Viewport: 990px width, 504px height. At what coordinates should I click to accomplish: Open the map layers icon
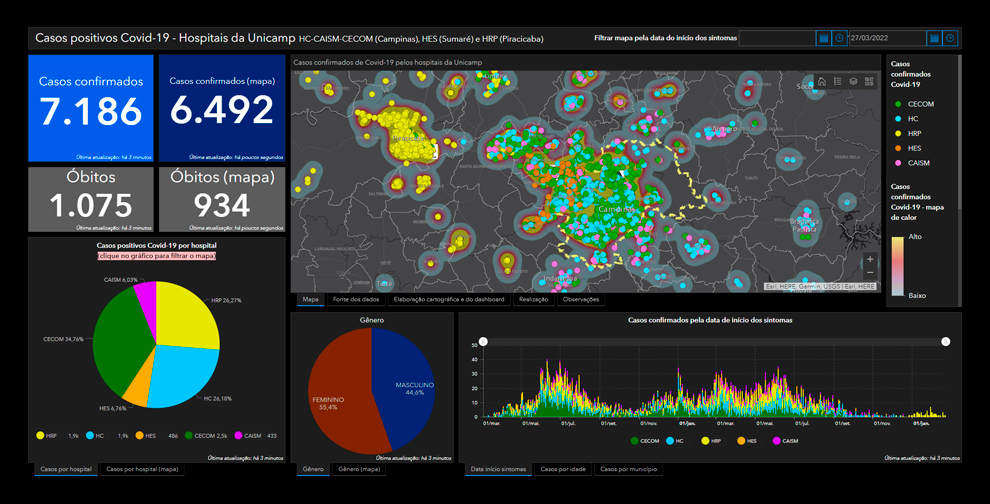click(853, 81)
